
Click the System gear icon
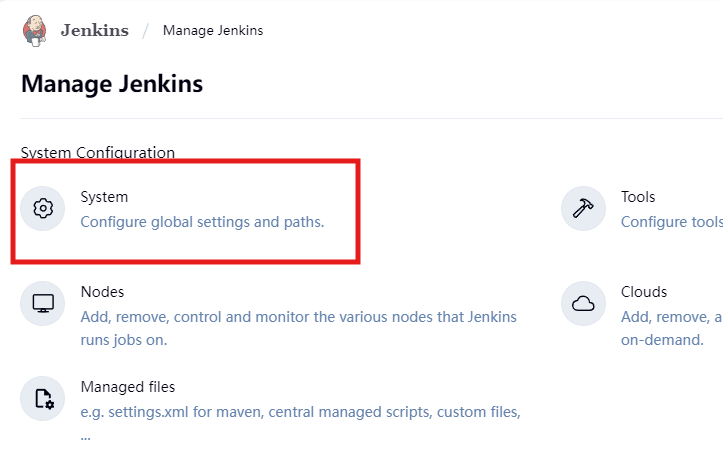pos(43,208)
